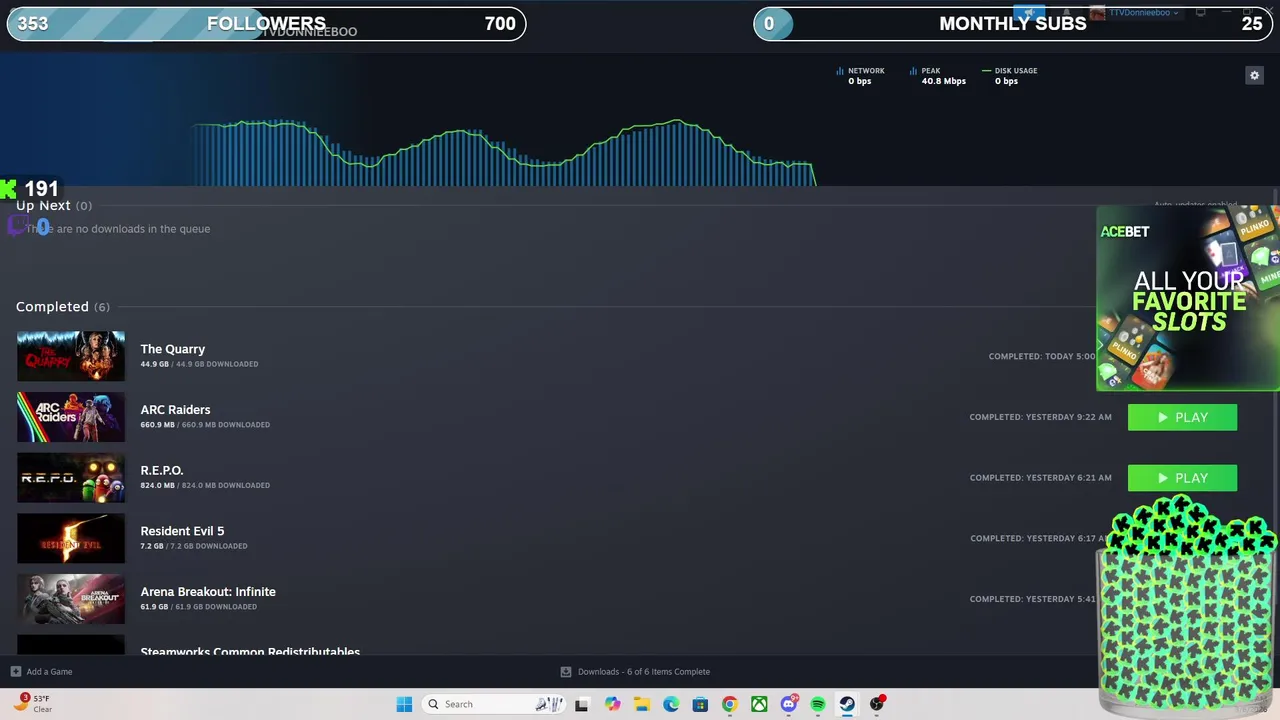Play R.E.P.O.

[1182, 478]
